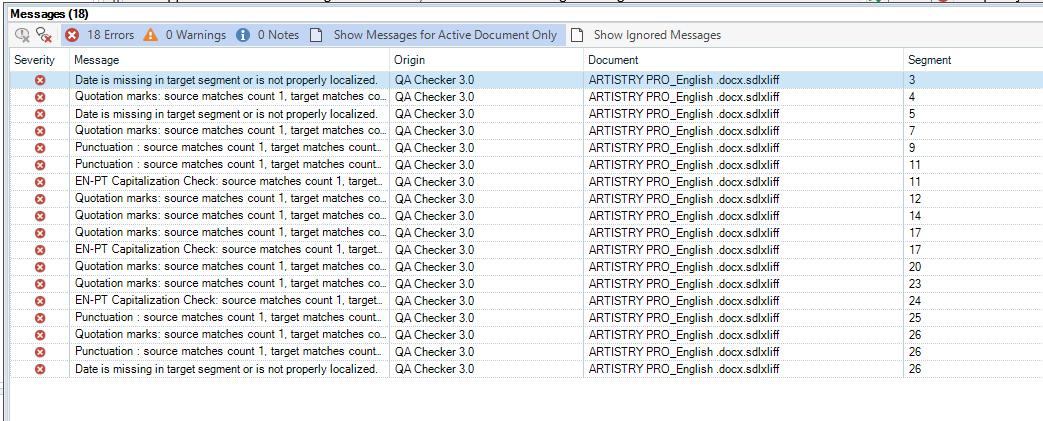This screenshot has width=1043, height=421.
Task: Click error icon of segment 24 capitalization check
Action: [x=40, y=300]
